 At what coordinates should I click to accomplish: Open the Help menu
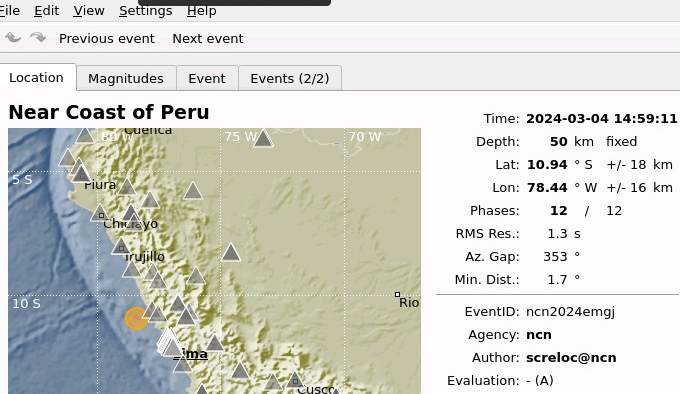pos(202,10)
